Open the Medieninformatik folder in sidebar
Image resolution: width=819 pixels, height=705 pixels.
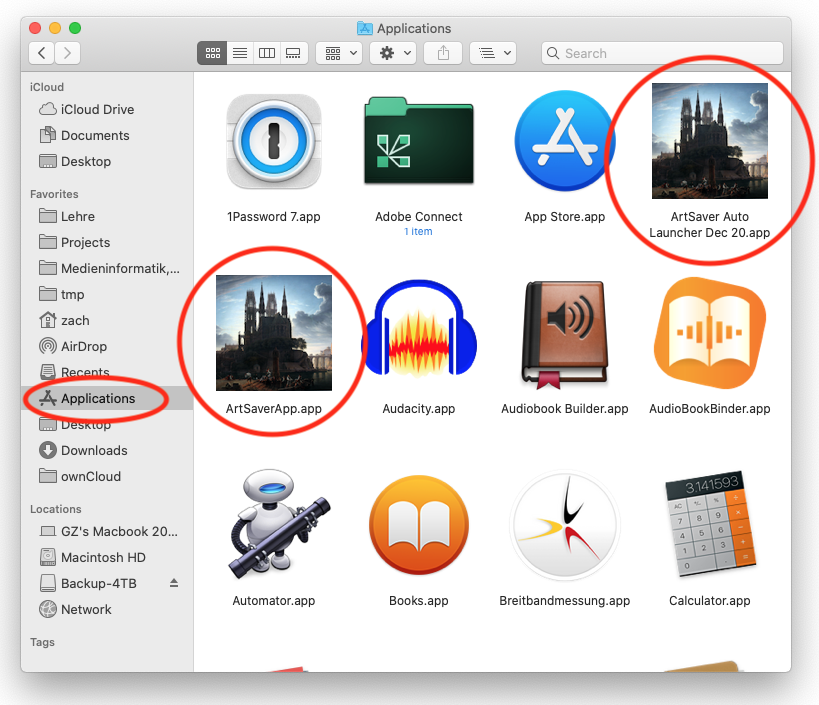pyautogui.click(x=109, y=268)
